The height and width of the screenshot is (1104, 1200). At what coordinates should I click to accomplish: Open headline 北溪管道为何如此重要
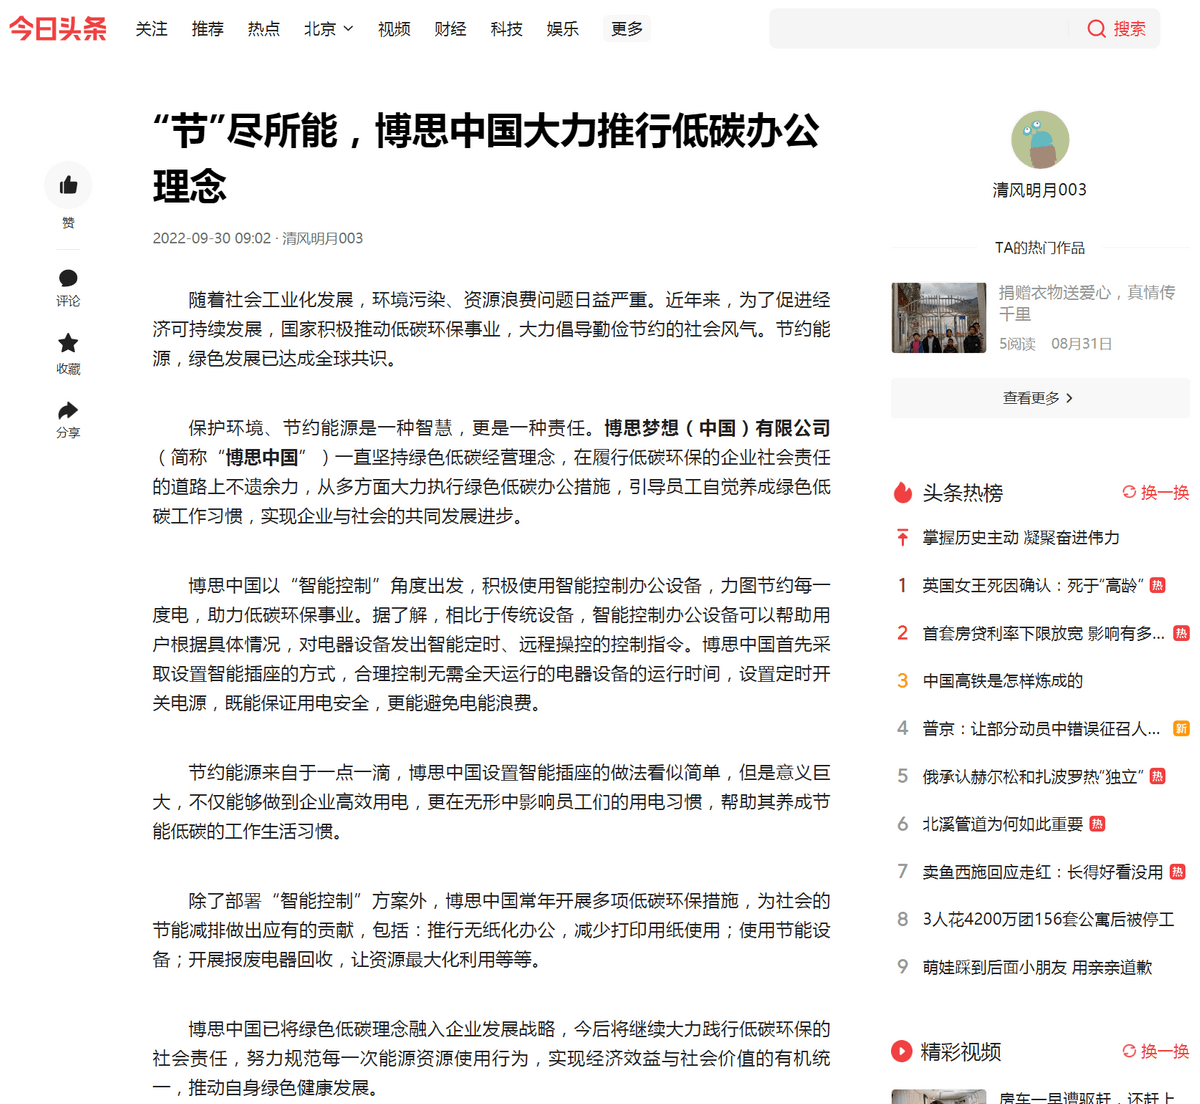tap(1003, 824)
